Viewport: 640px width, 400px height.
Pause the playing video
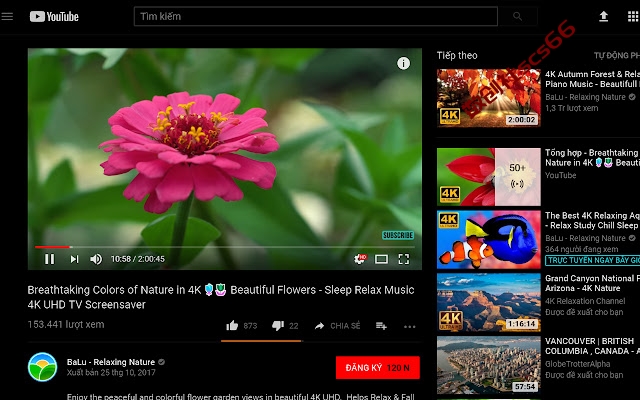[x=49, y=259]
